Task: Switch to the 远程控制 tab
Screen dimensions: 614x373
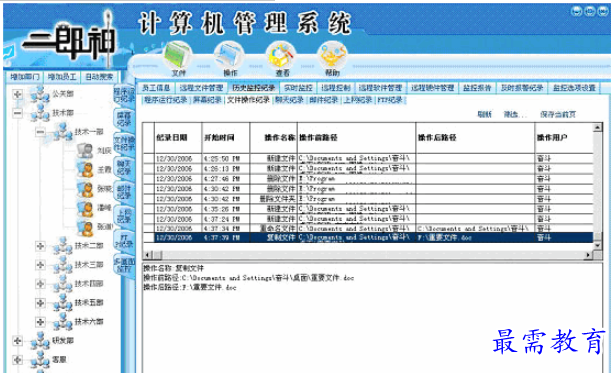Action: tap(336, 88)
